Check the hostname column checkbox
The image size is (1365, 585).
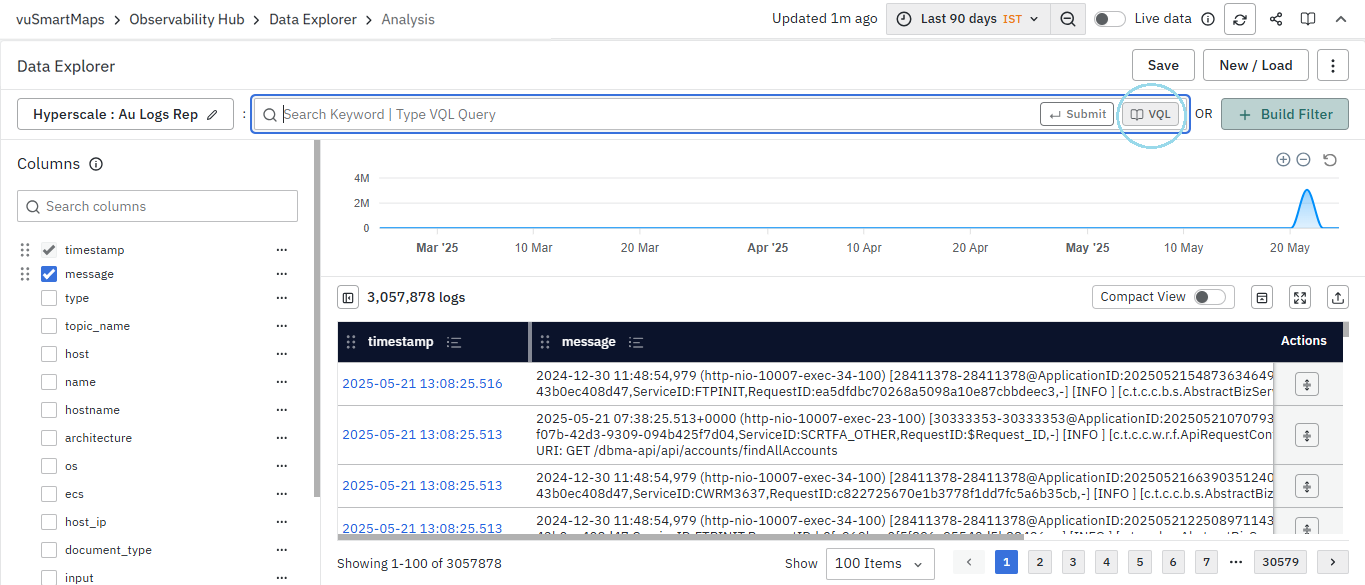pyautogui.click(x=49, y=410)
